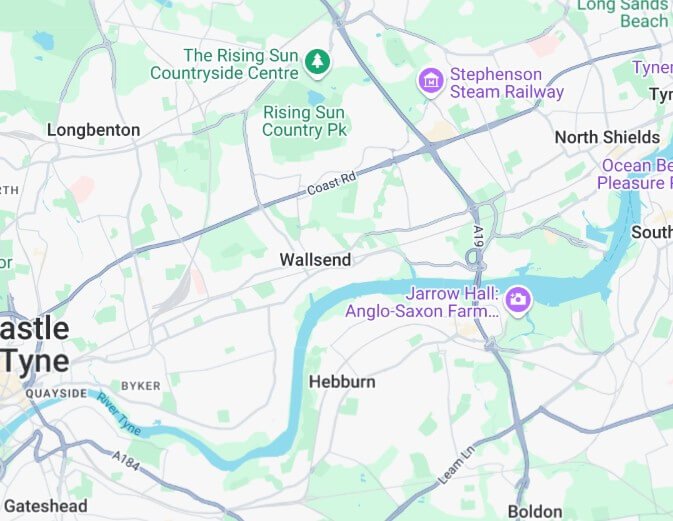
Task: Click the Rising Sun Countryside Centre tree pin
Action: point(317,63)
